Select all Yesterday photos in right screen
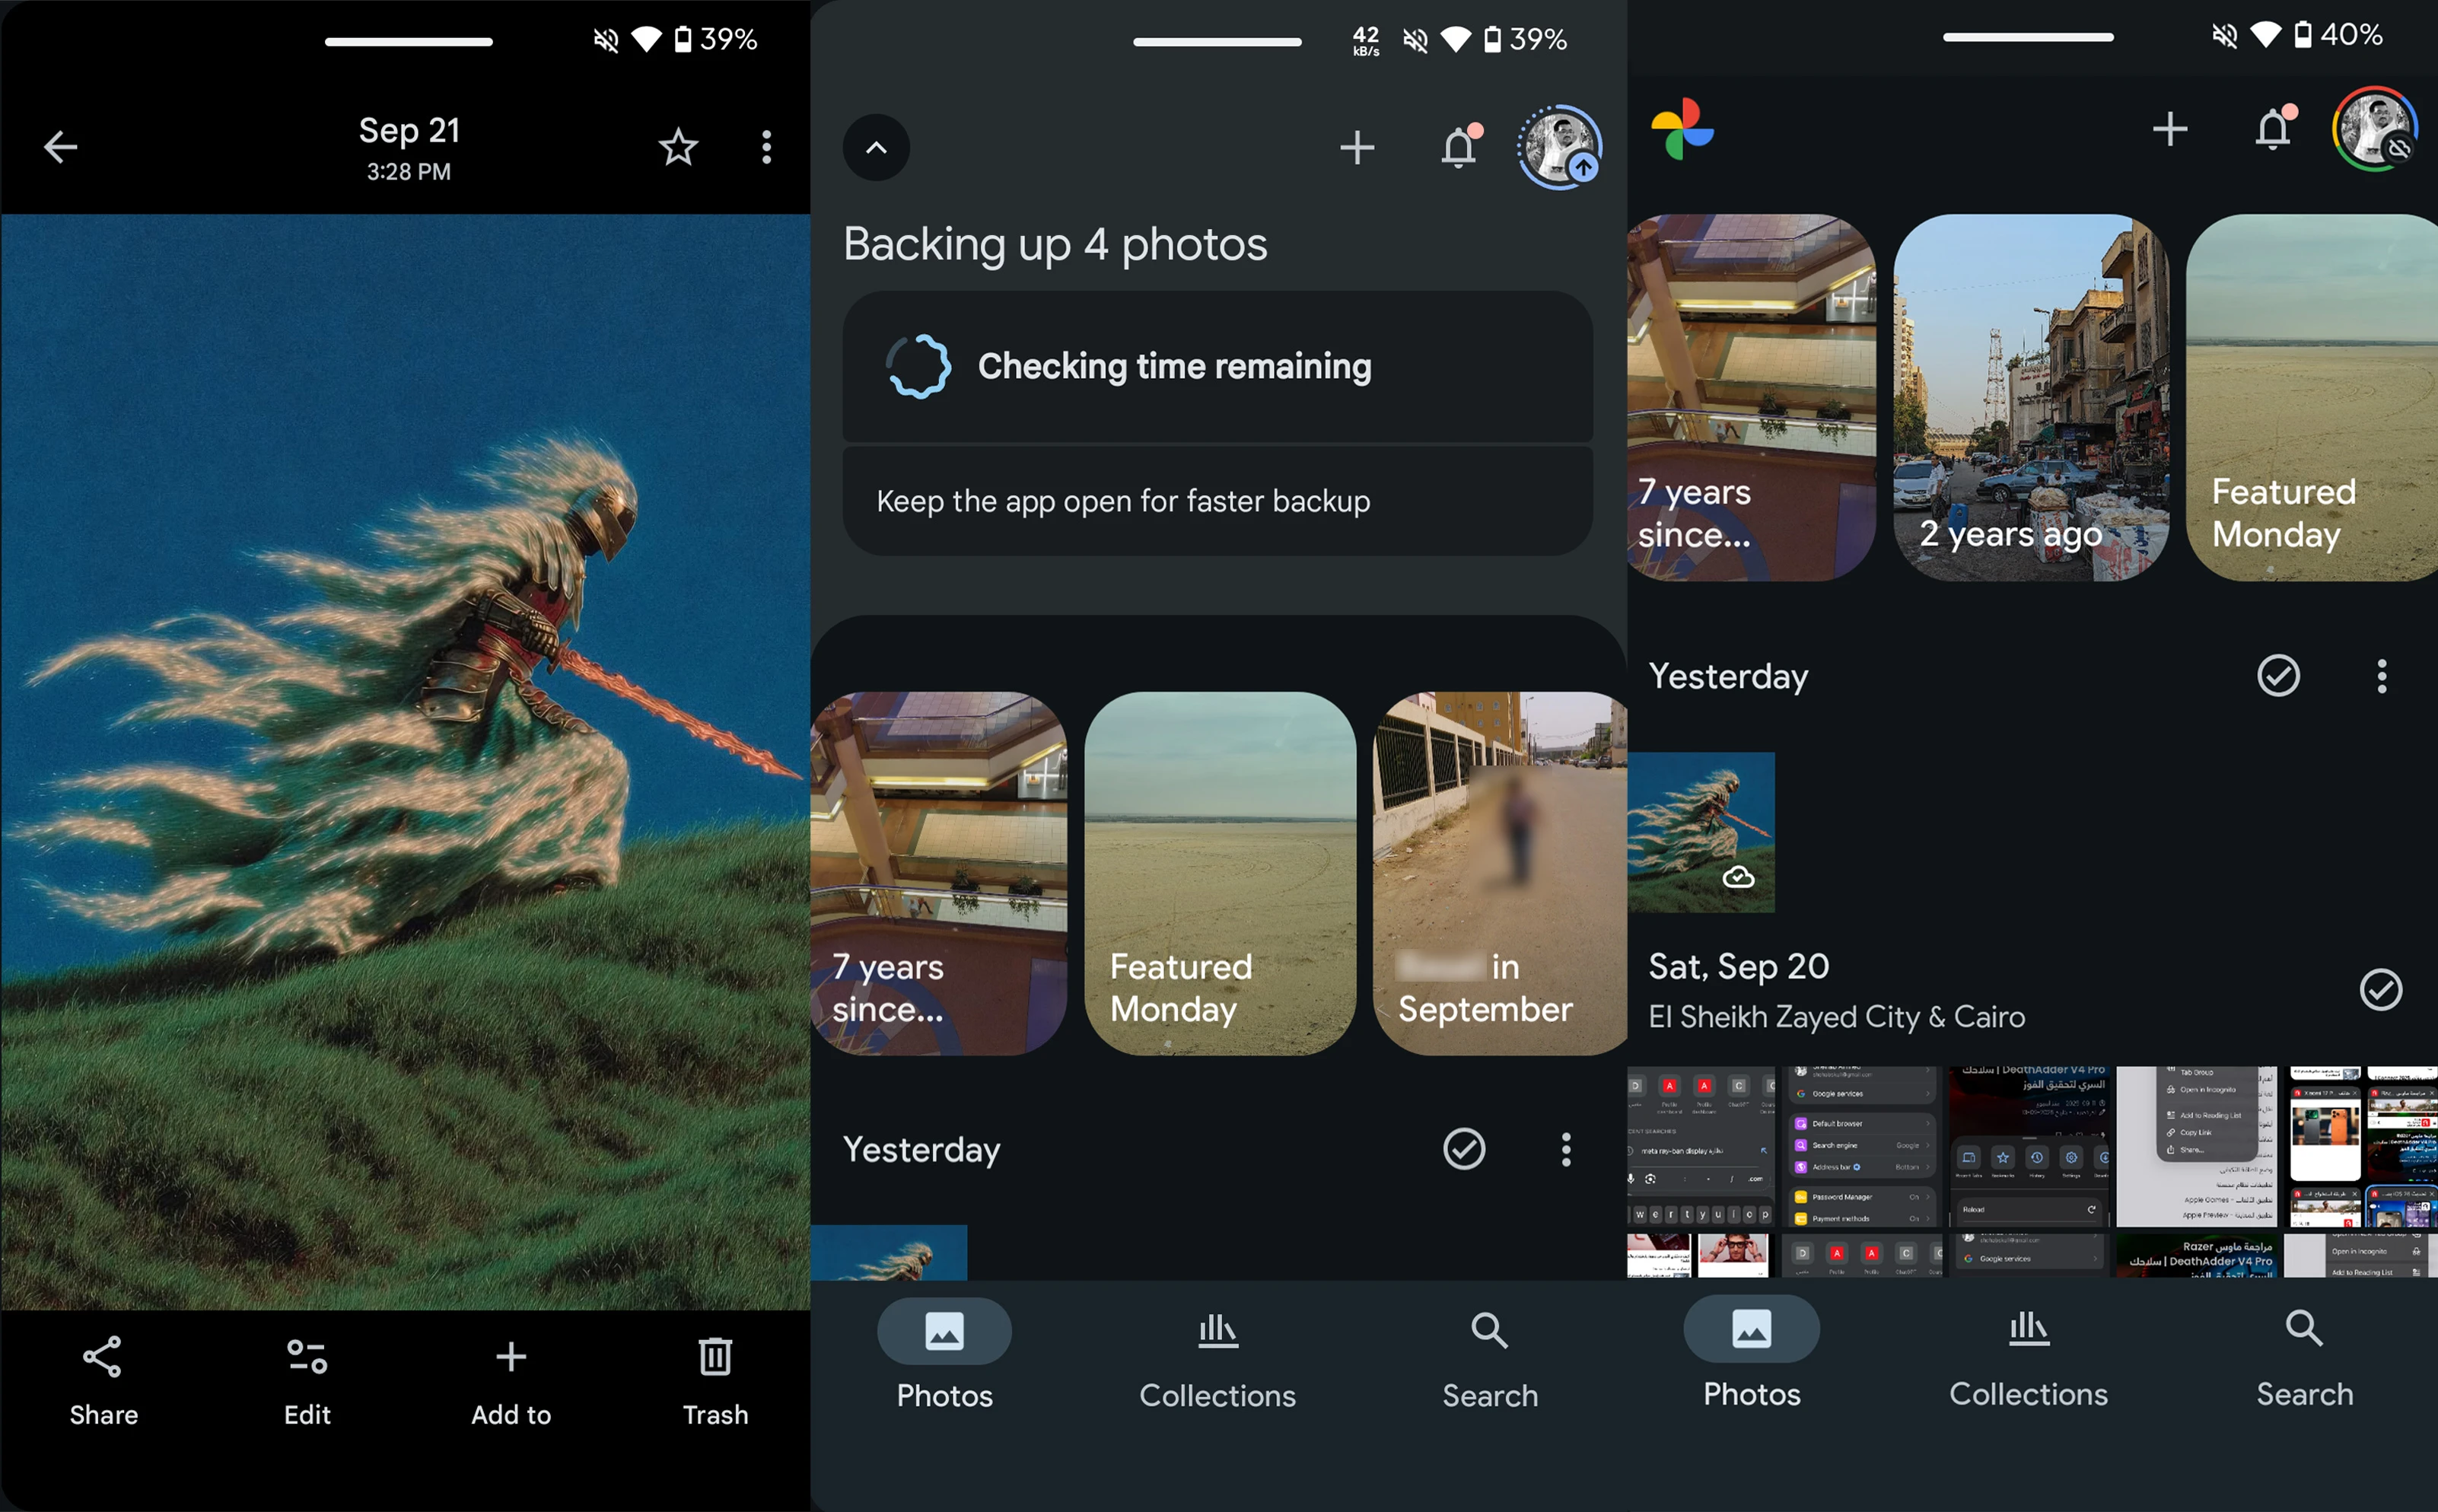2438x1512 pixels. pyautogui.click(x=2278, y=676)
